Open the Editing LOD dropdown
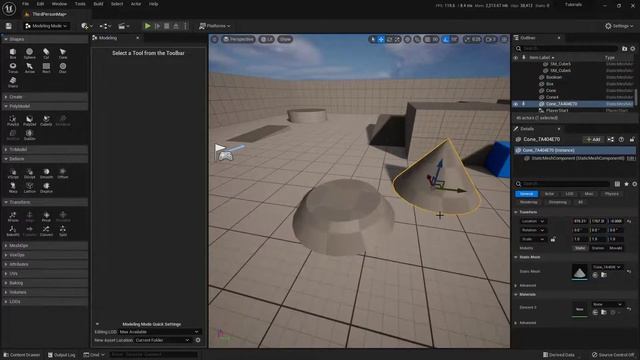The width and height of the screenshot is (640, 360). (159, 332)
